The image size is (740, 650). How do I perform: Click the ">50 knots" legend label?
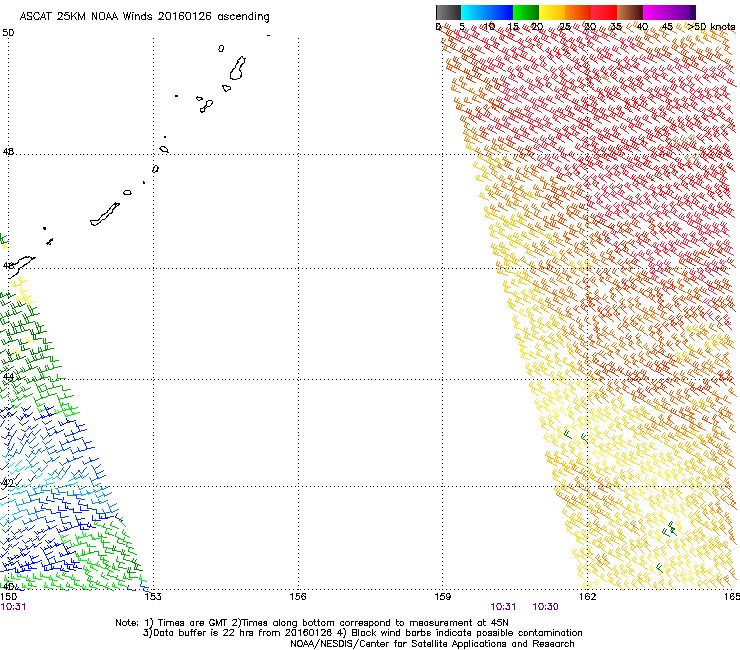[x=711, y=26]
